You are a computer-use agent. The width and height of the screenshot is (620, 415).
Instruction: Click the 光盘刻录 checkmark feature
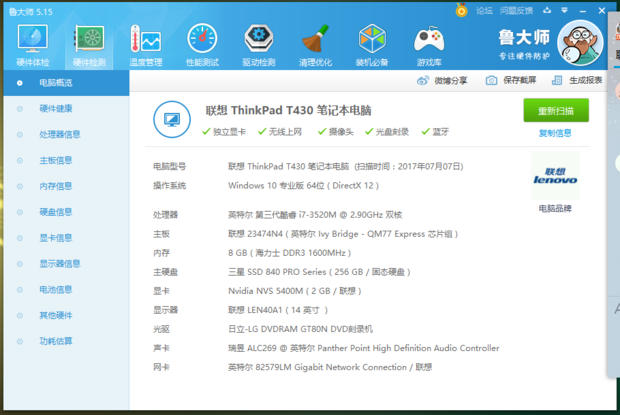[x=387, y=132]
